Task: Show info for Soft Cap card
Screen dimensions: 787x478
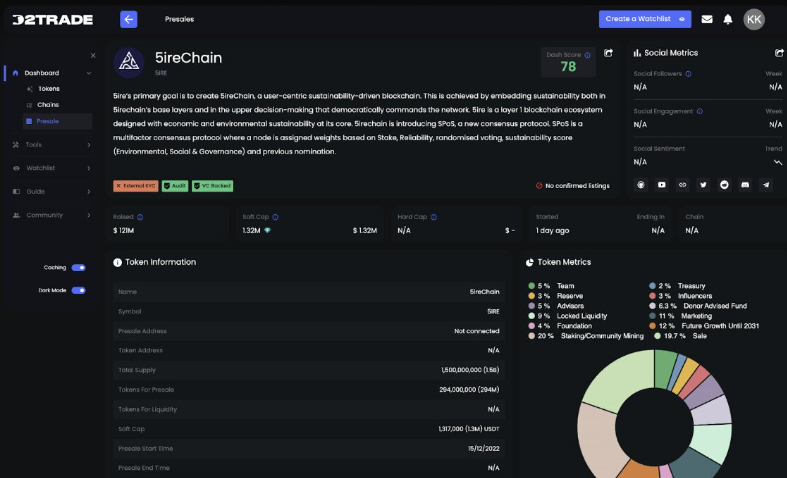Action: click(275, 217)
